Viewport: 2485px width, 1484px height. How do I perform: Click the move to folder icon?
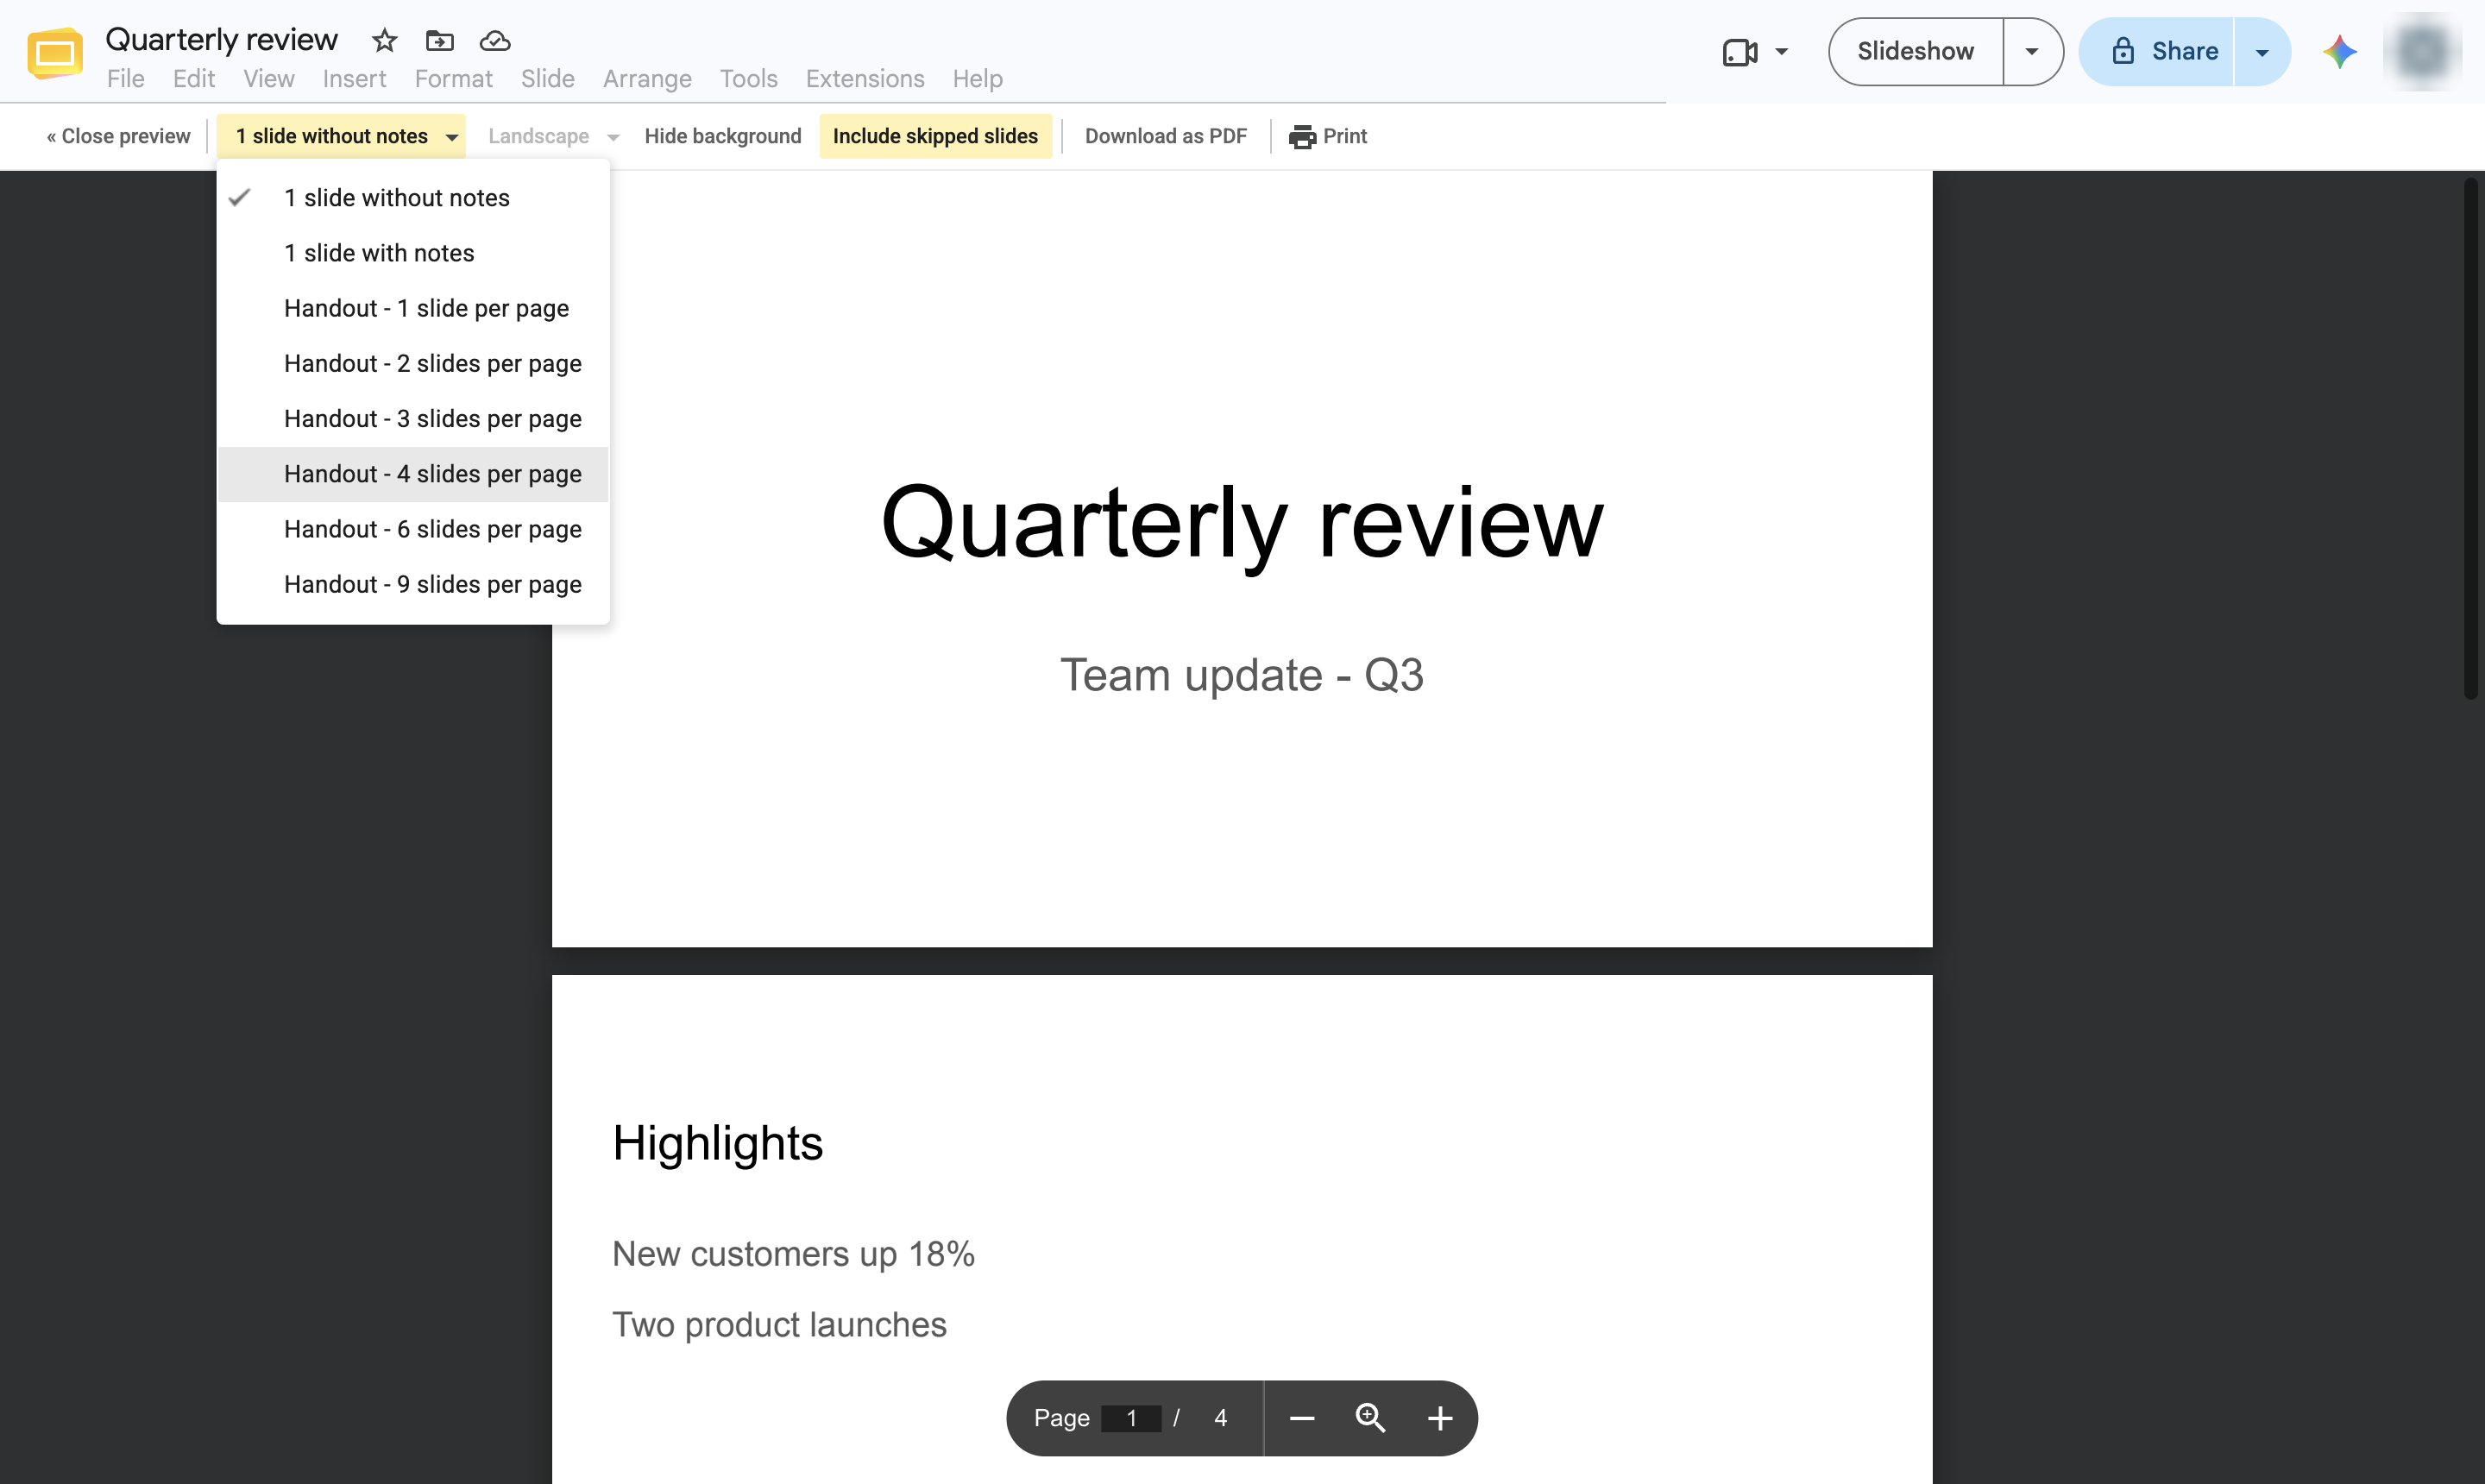(439, 41)
